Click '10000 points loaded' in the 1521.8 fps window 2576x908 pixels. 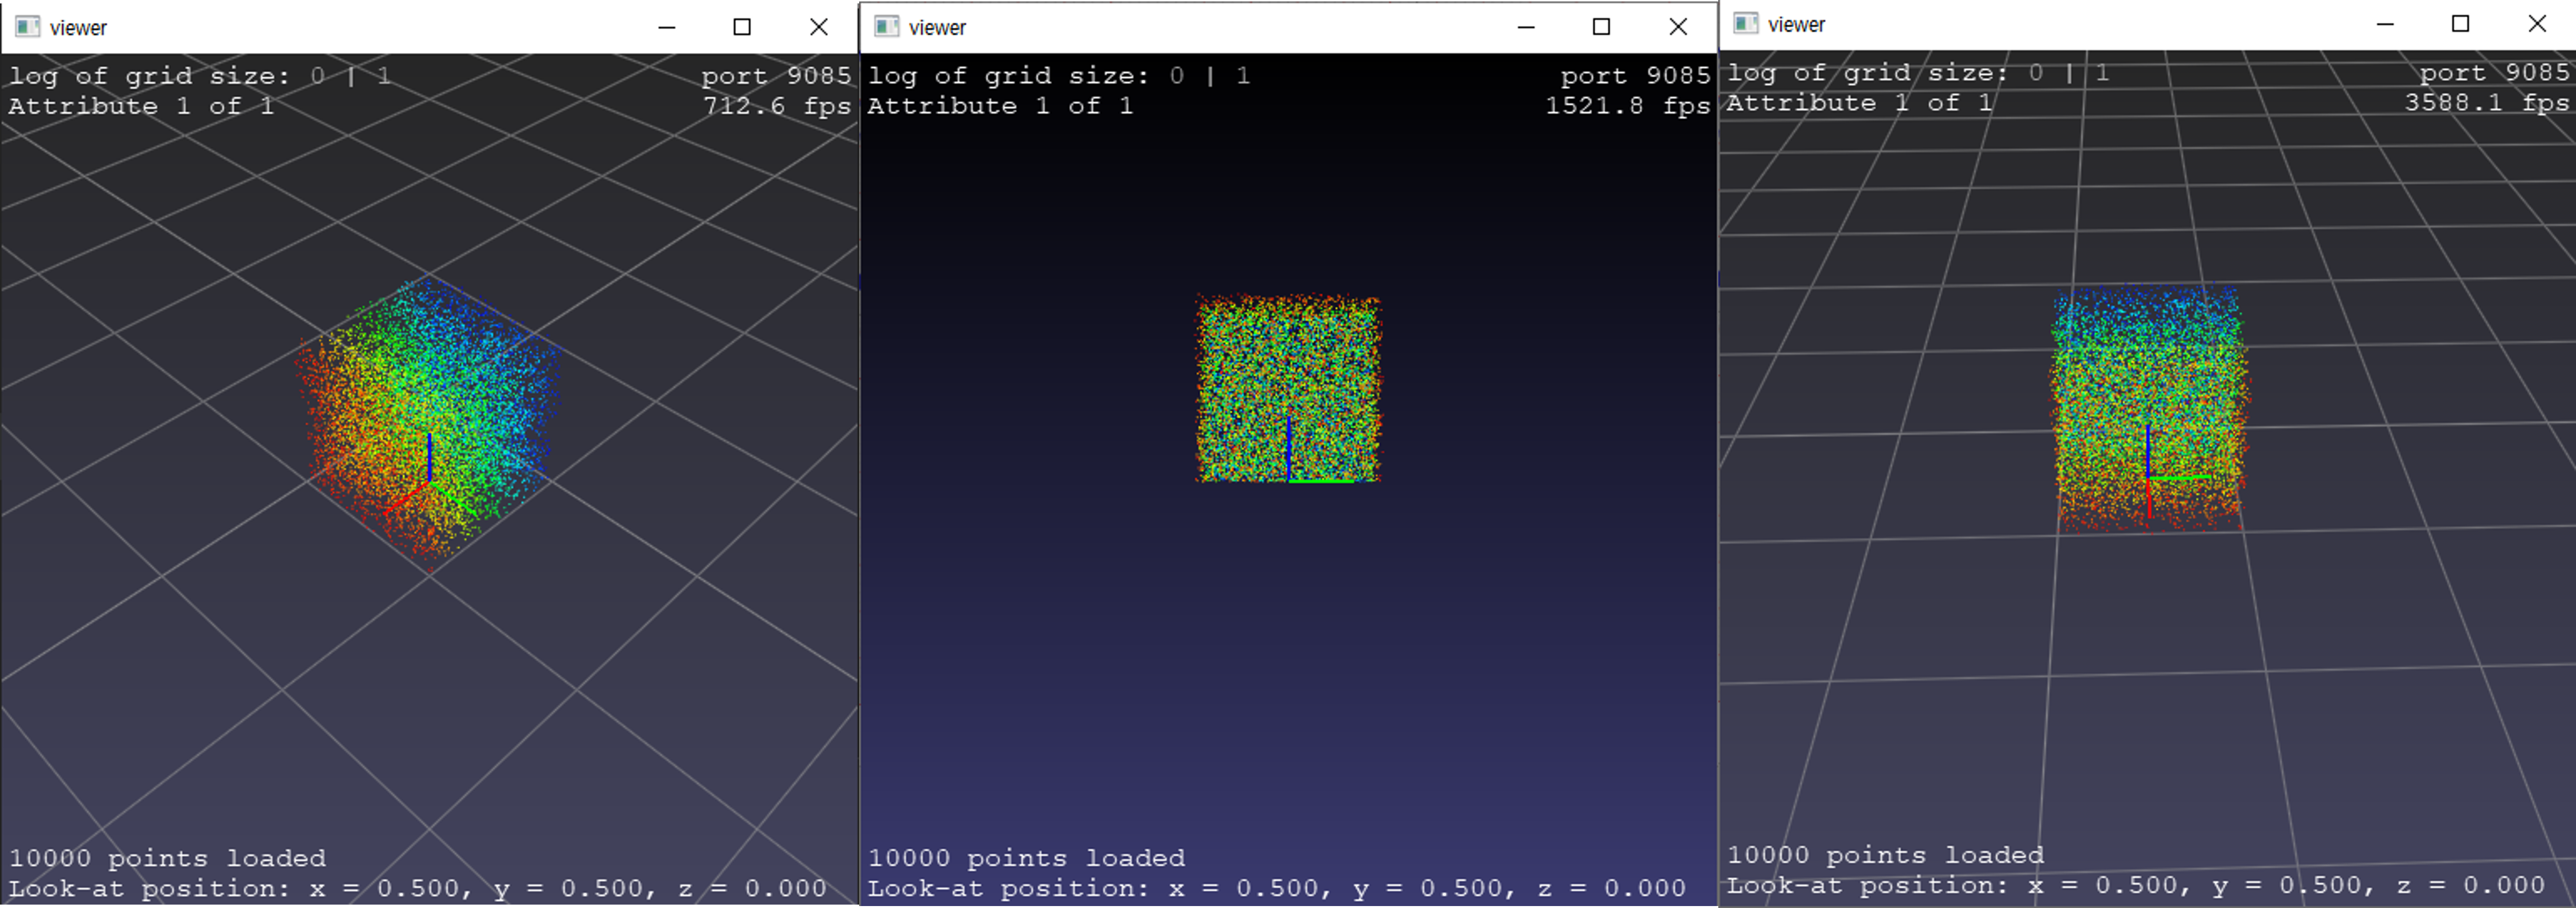point(1026,858)
